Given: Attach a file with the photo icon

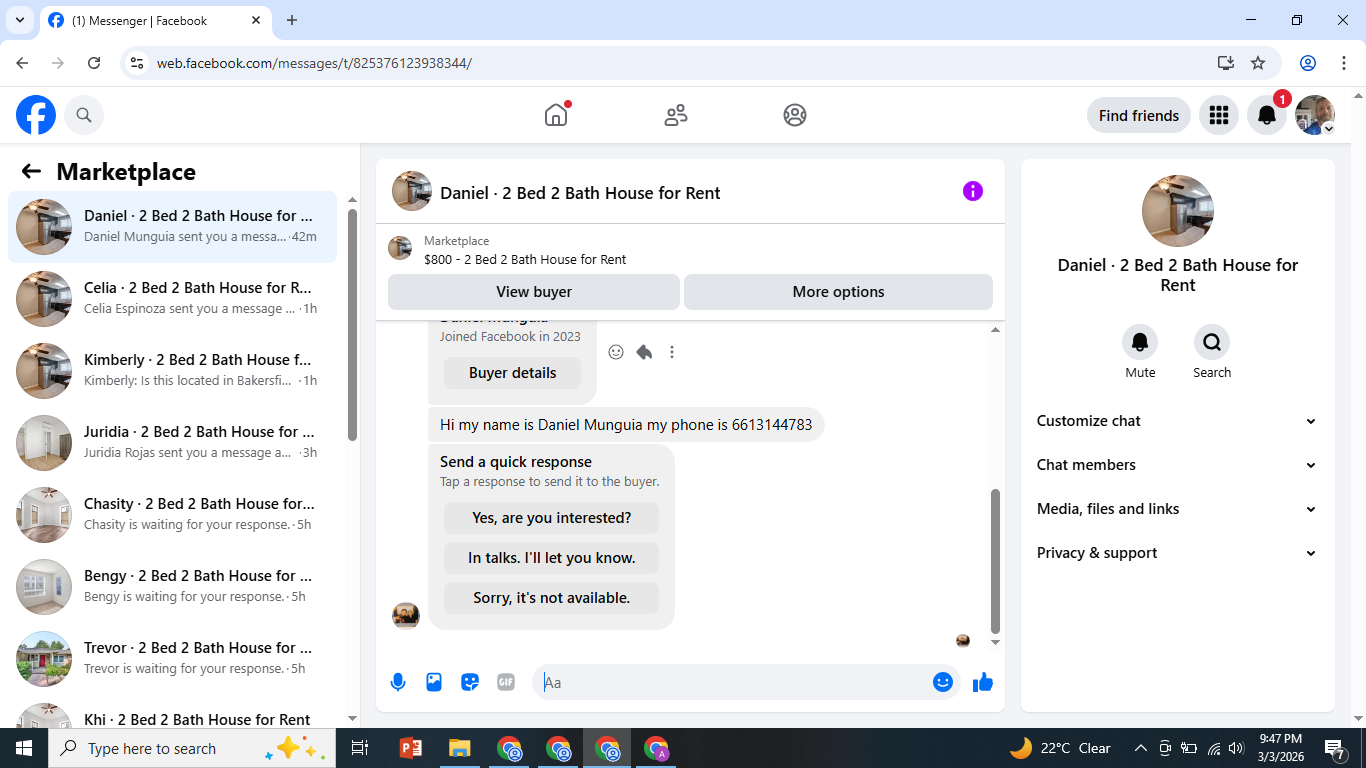Looking at the screenshot, I should click(434, 682).
